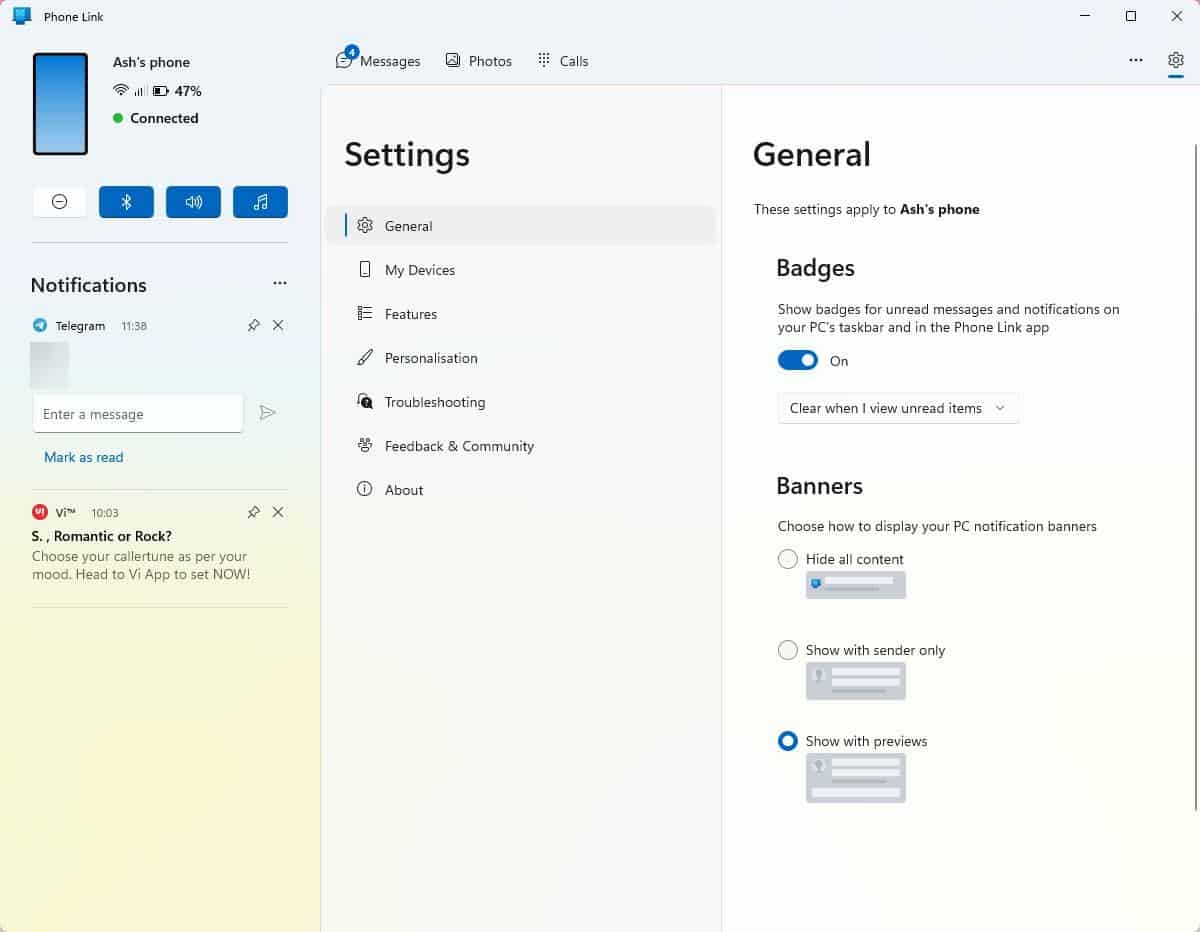Switch to the Photos tab
The width and height of the screenshot is (1200, 932).
pyautogui.click(x=478, y=60)
